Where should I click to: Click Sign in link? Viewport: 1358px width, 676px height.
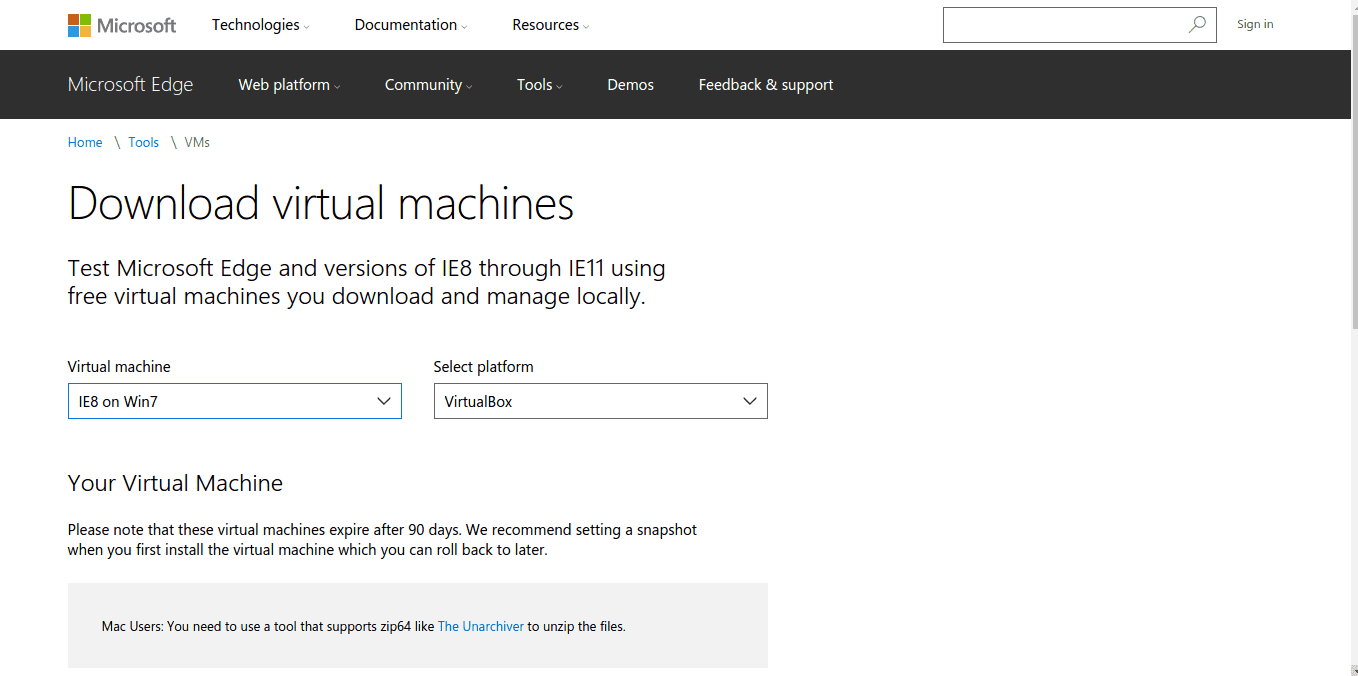[1254, 24]
